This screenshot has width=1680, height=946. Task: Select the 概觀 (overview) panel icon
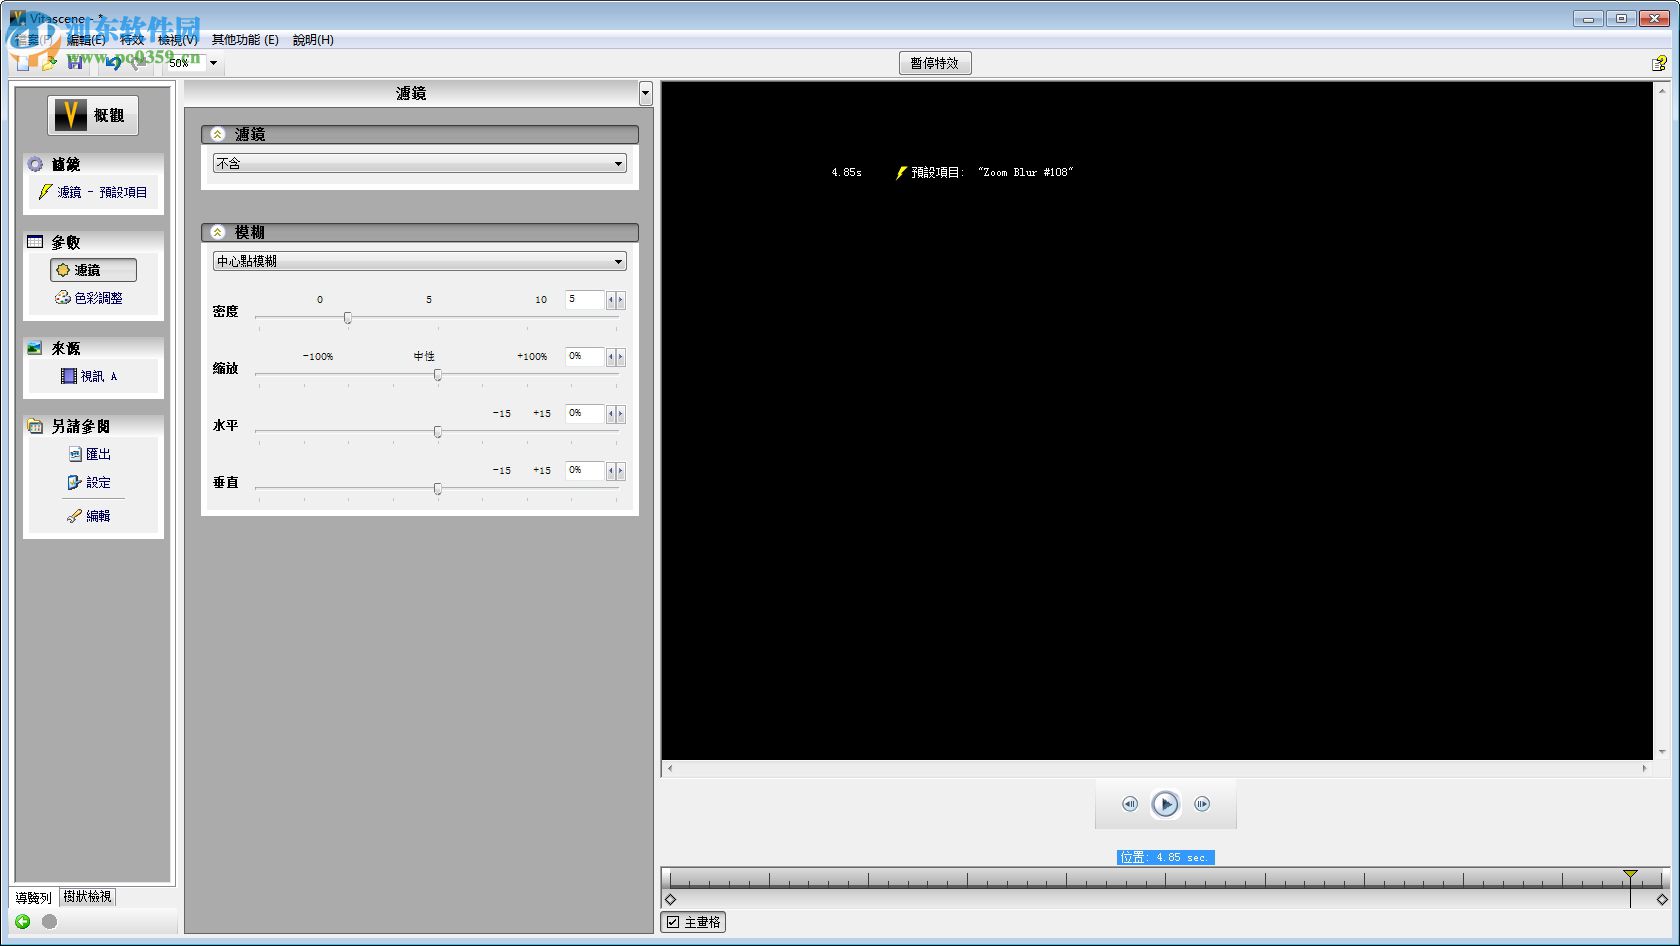tap(70, 114)
